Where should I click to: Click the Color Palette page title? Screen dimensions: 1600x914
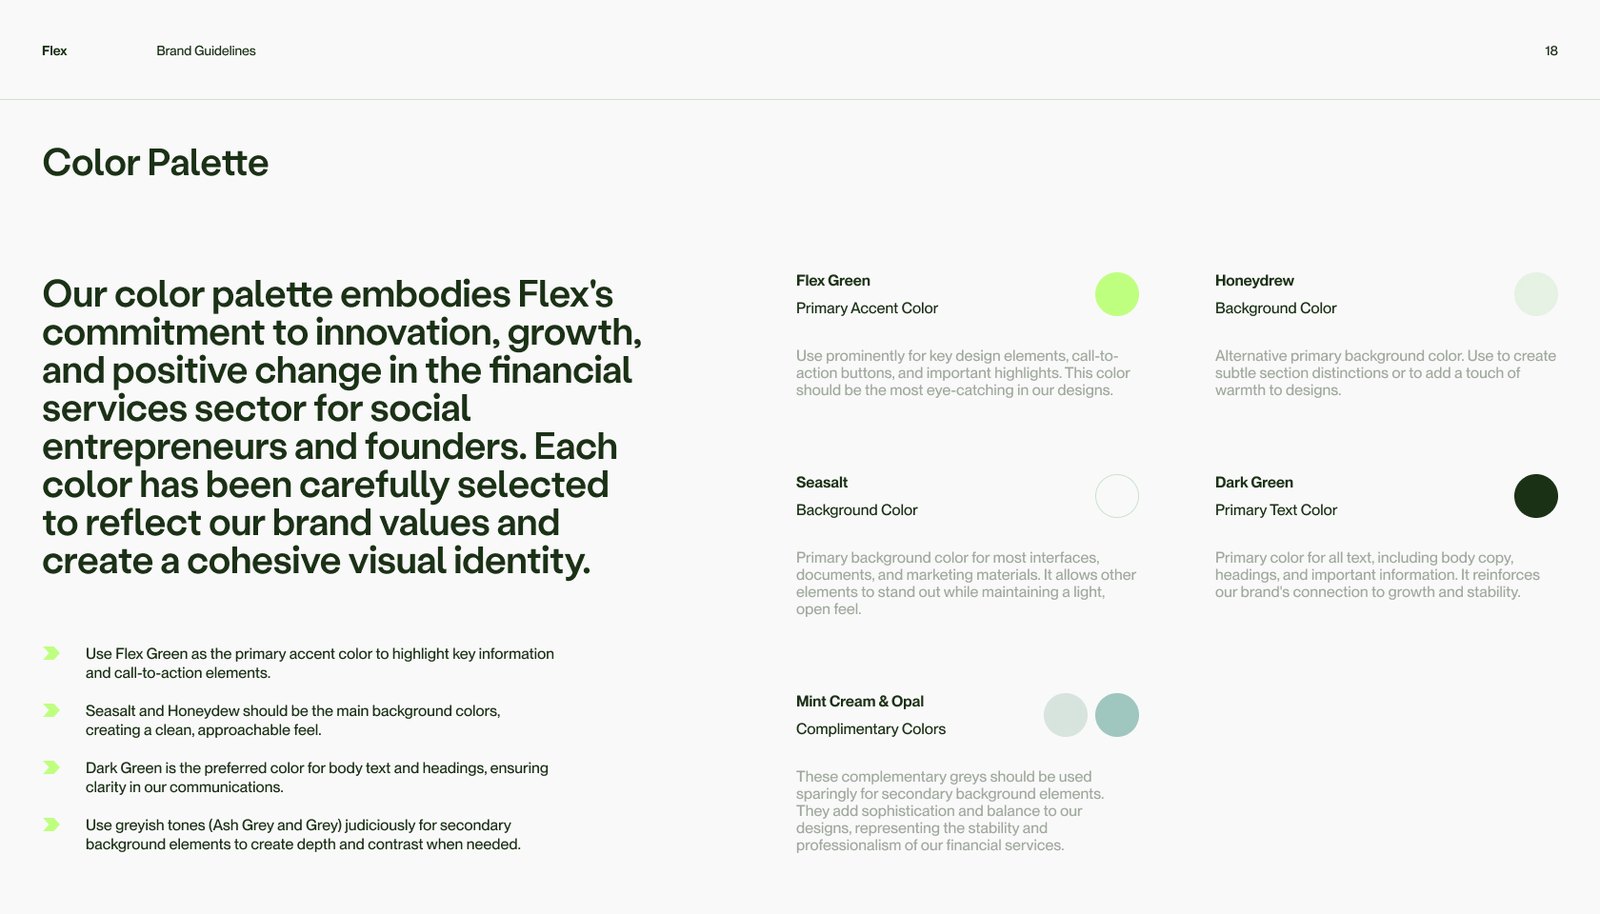pyautogui.click(x=155, y=163)
